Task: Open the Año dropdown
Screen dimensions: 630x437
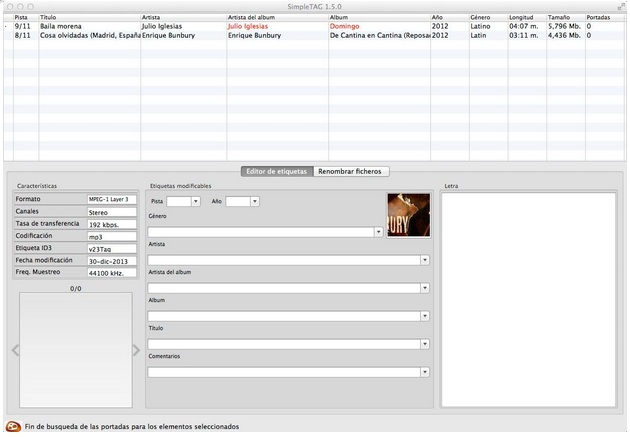Action: click(x=255, y=201)
